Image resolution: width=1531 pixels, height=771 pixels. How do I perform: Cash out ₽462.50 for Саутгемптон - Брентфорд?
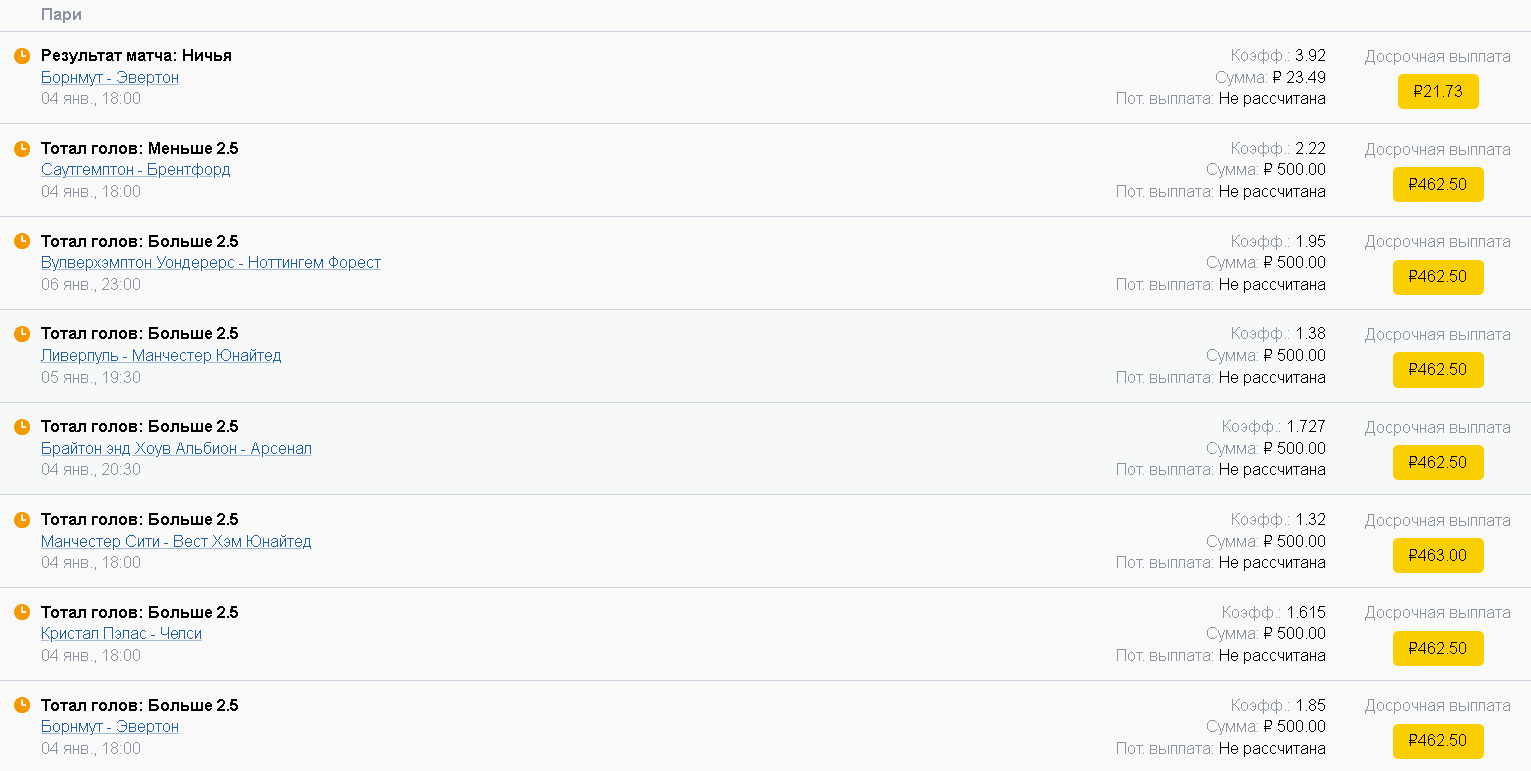[1438, 184]
